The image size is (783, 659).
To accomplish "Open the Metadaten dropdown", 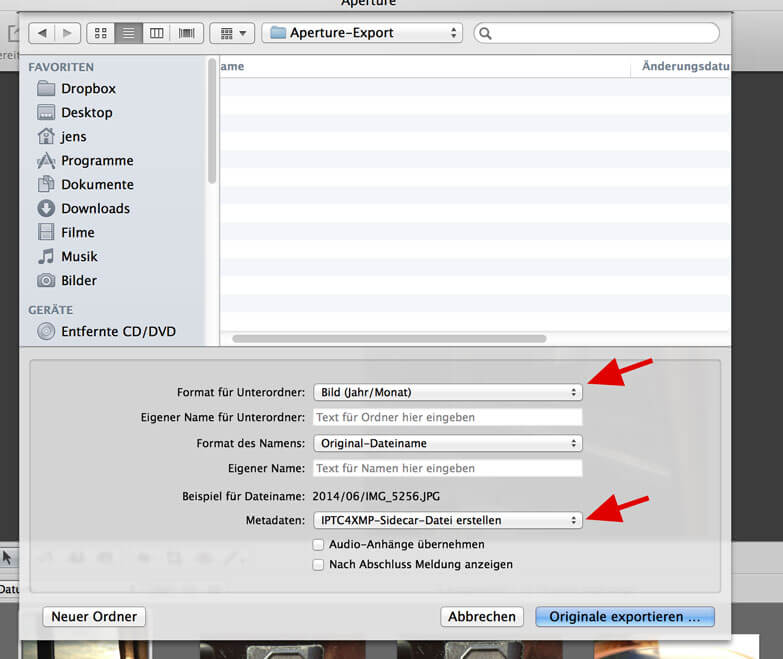I will coord(447,520).
